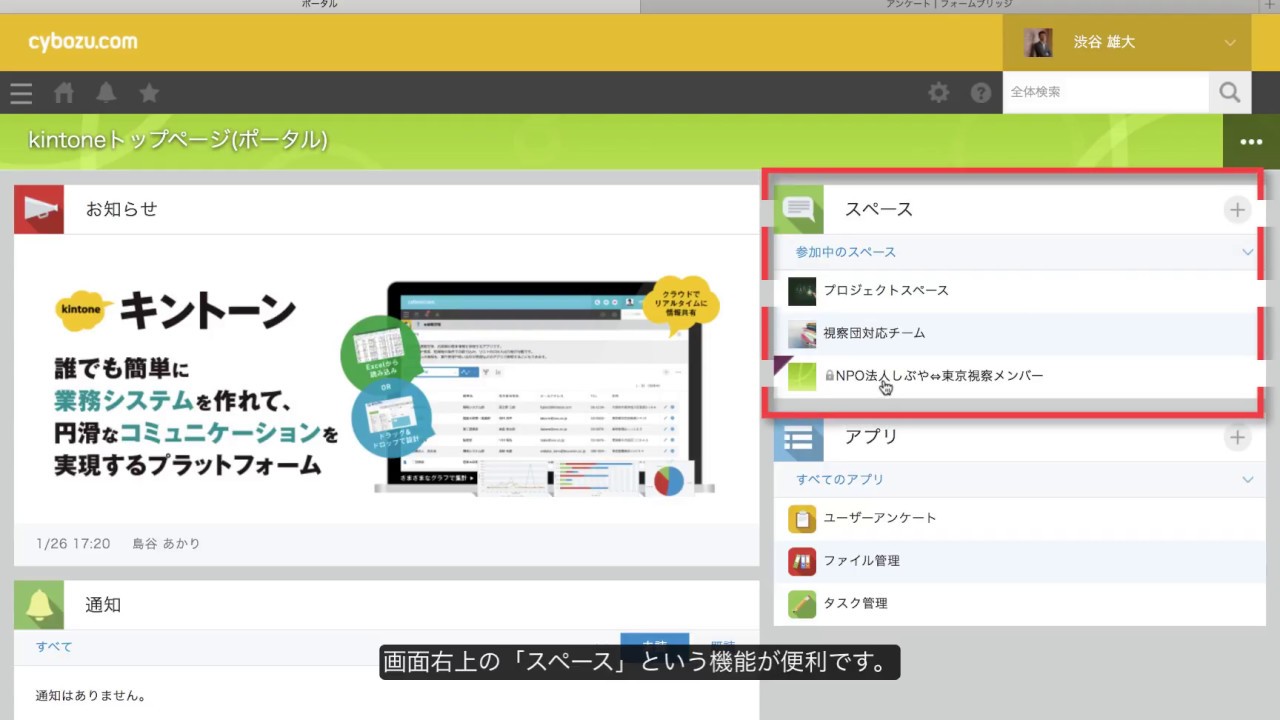
Task: Open the hamburger menu icon
Action: pos(21,93)
